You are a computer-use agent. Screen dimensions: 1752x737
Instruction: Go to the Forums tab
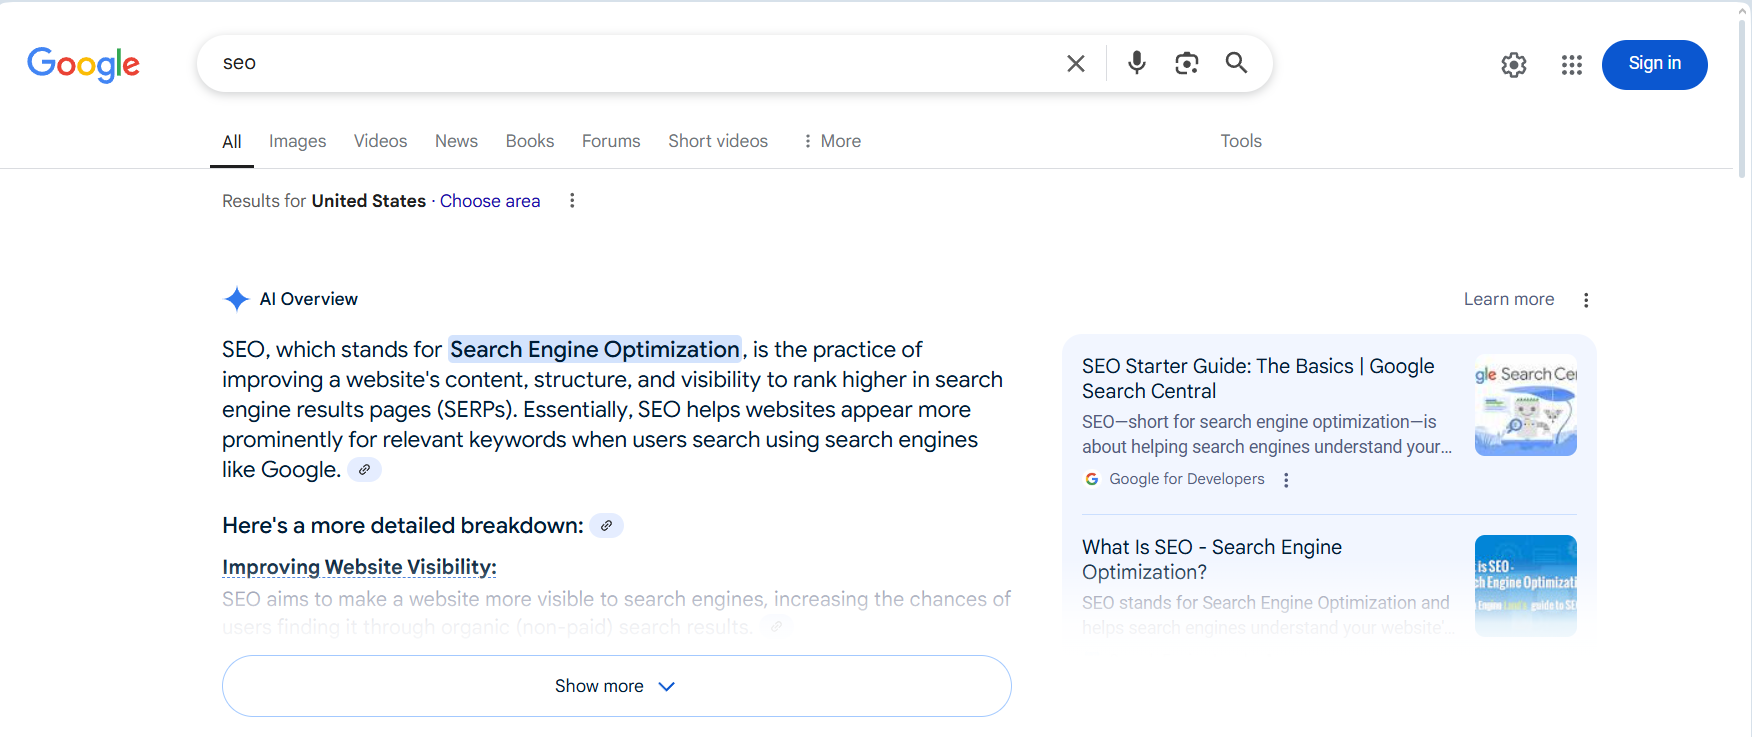611,141
